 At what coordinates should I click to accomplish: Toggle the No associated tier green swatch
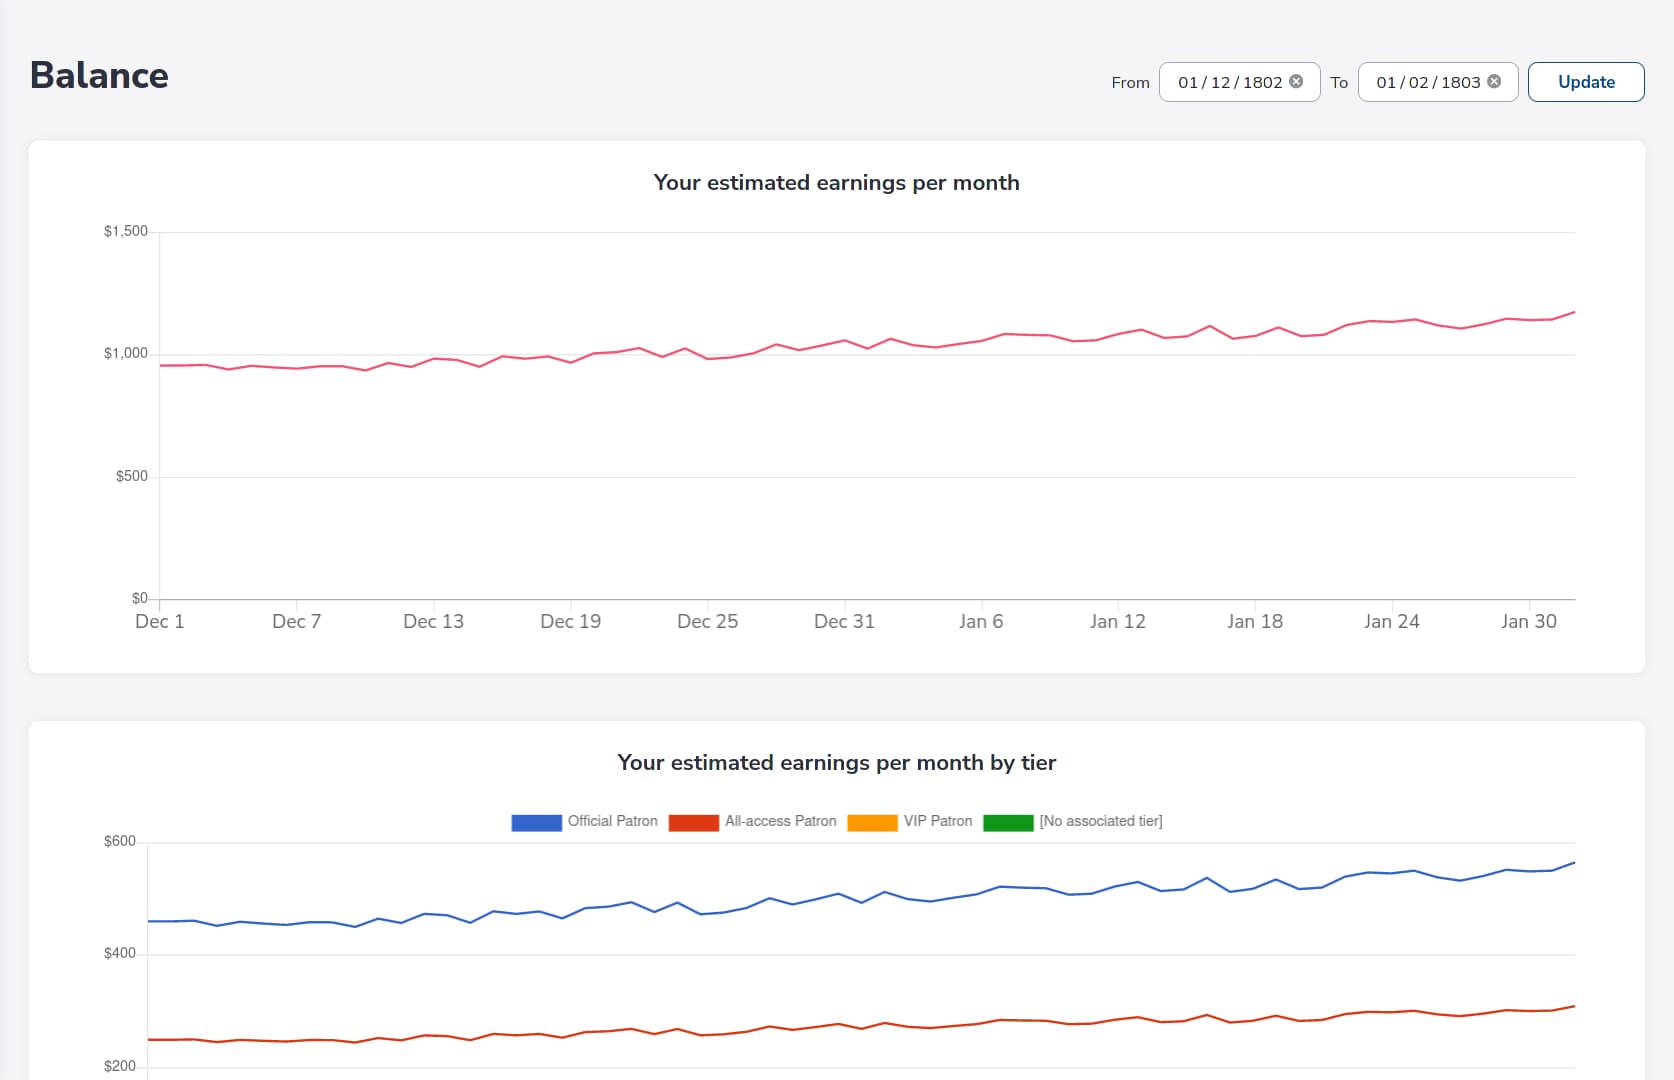pos(1008,822)
